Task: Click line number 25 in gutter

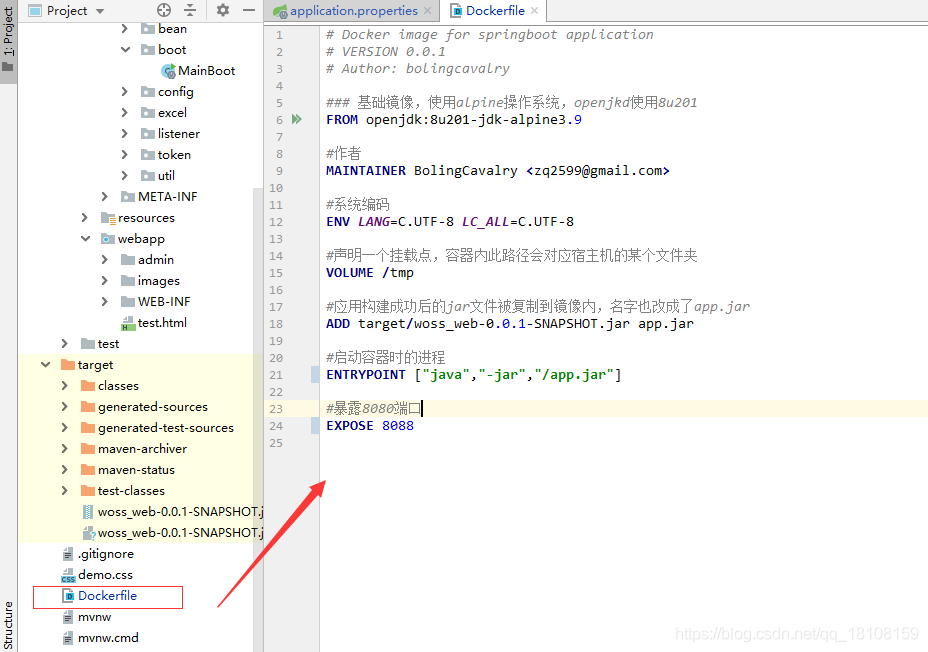Action: (x=276, y=443)
